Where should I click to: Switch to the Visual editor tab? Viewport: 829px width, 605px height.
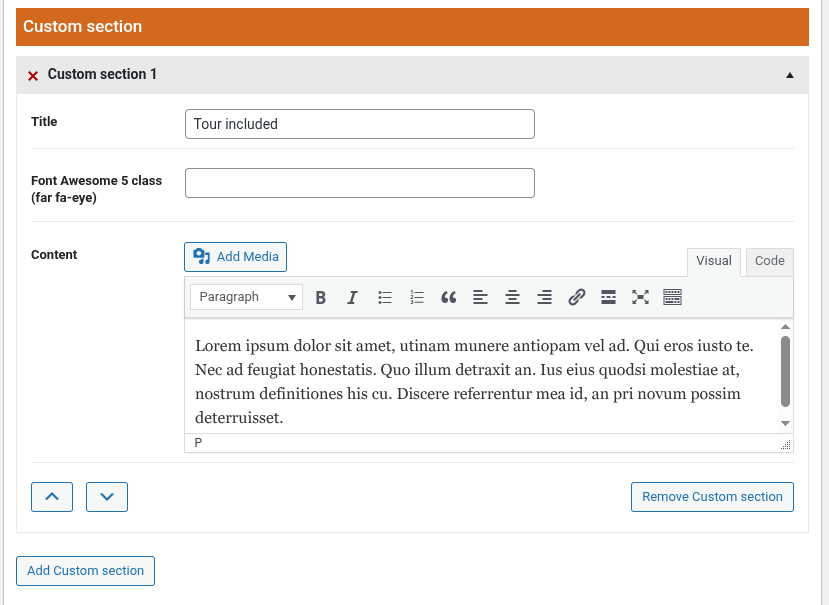coord(713,261)
